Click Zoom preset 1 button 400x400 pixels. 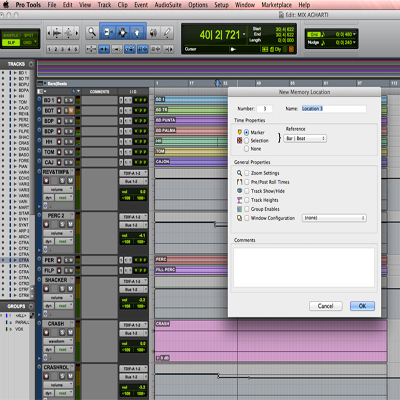[x=49, y=49]
